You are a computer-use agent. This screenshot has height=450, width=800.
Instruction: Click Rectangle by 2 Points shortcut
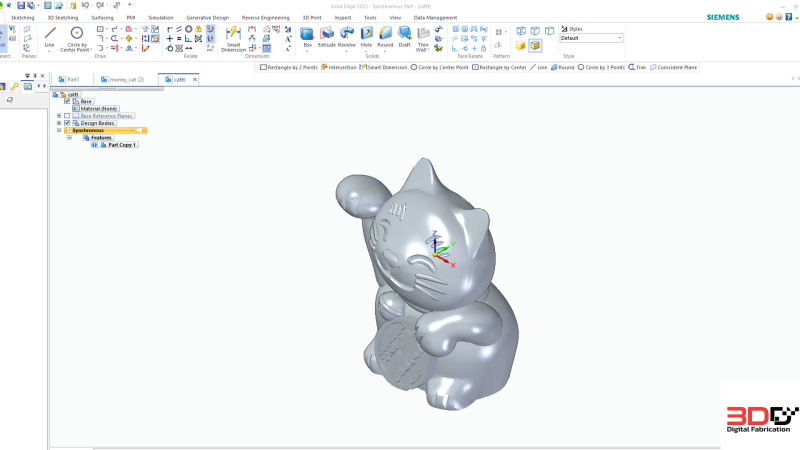(289, 67)
